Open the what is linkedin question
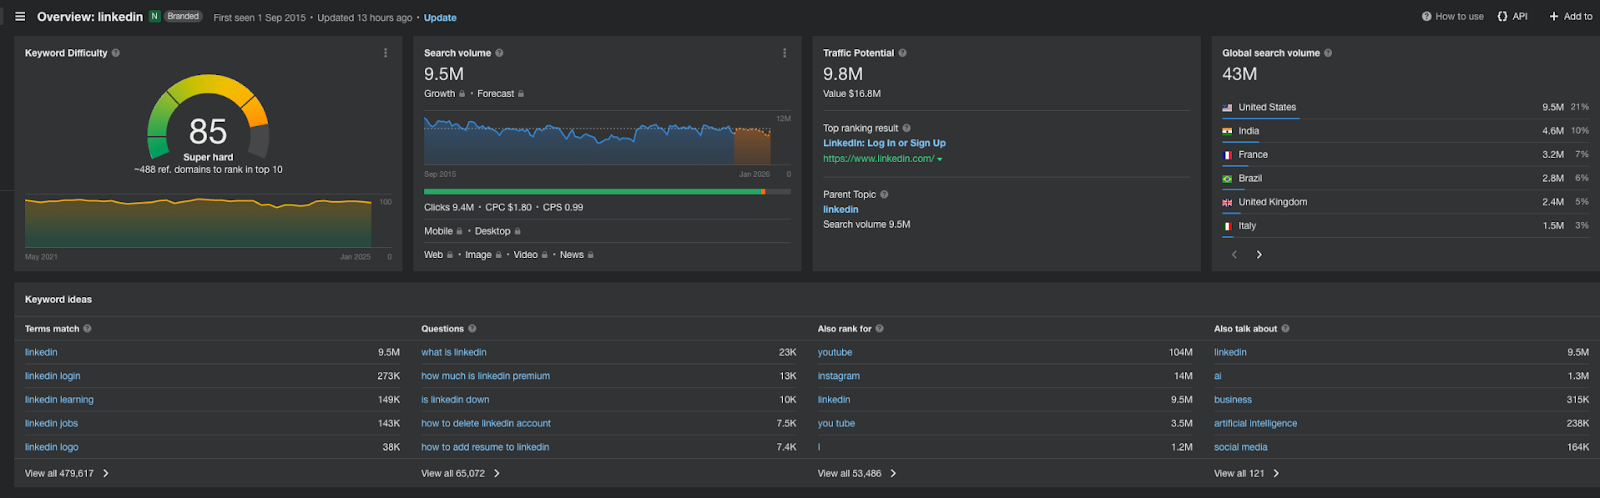 (454, 353)
